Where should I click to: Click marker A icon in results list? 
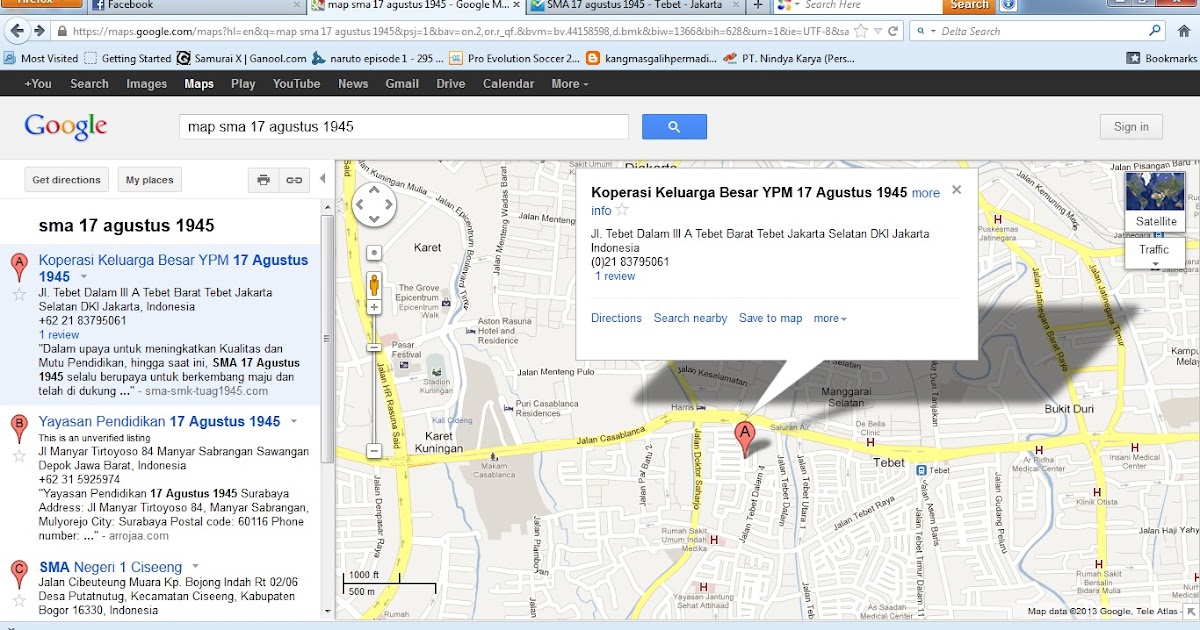18,268
